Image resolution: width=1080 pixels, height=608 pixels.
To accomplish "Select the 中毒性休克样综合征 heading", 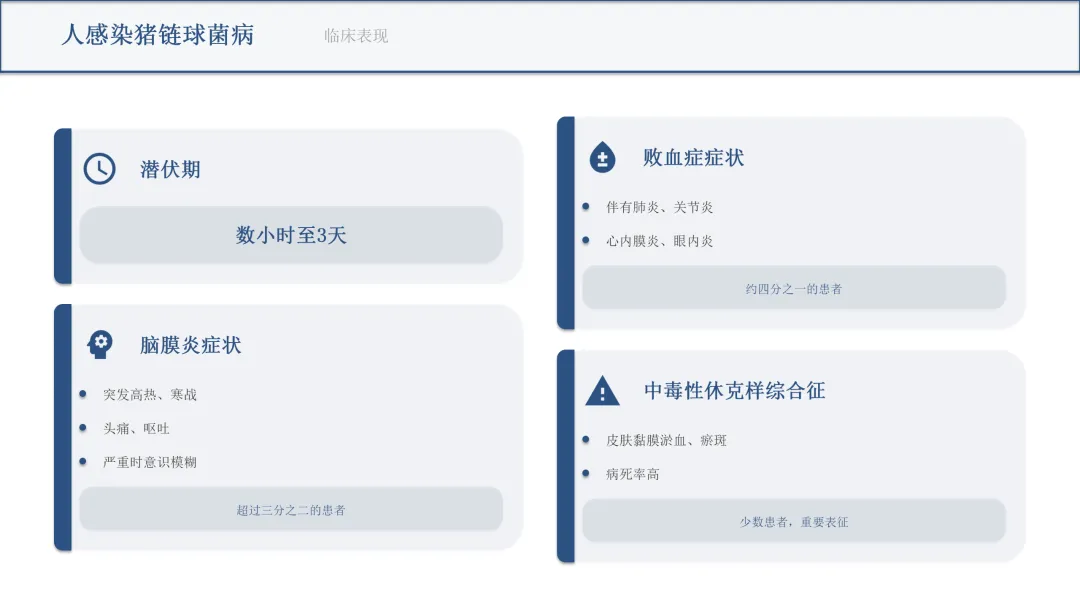I will pyautogui.click(x=734, y=391).
